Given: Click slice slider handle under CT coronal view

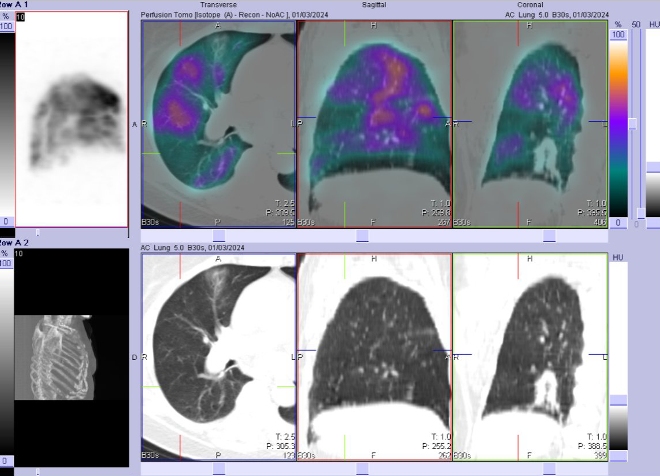Looking at the screenshot, I should pos(549,469).
